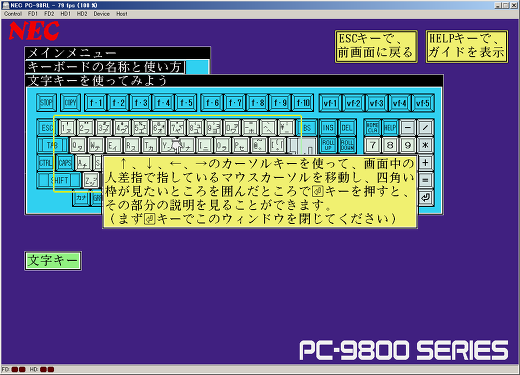This screenshot has height=375, width=520.
Task: Click the numeric keypad equals key
Action: pyautogui.click(x=425, y=180)
